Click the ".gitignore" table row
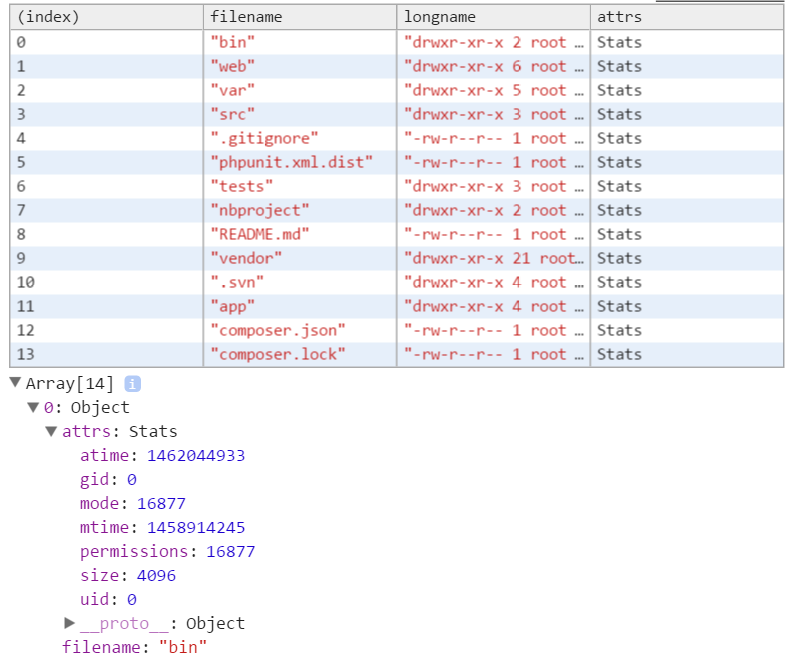The height and width of the screenshot is (660, 791). [397, 138]
